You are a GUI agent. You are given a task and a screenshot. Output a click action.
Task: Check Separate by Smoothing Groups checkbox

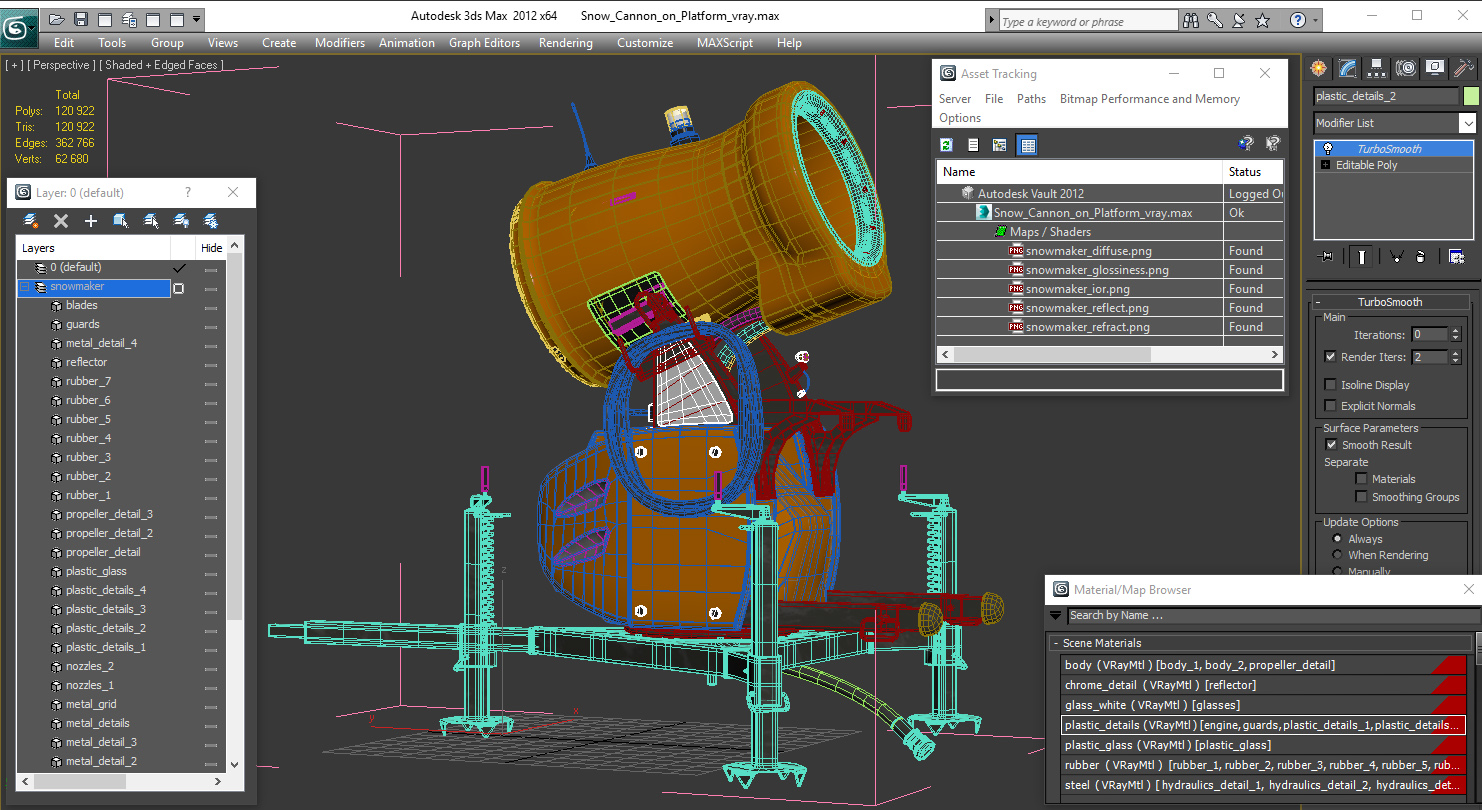click(x=1361, y=497)
